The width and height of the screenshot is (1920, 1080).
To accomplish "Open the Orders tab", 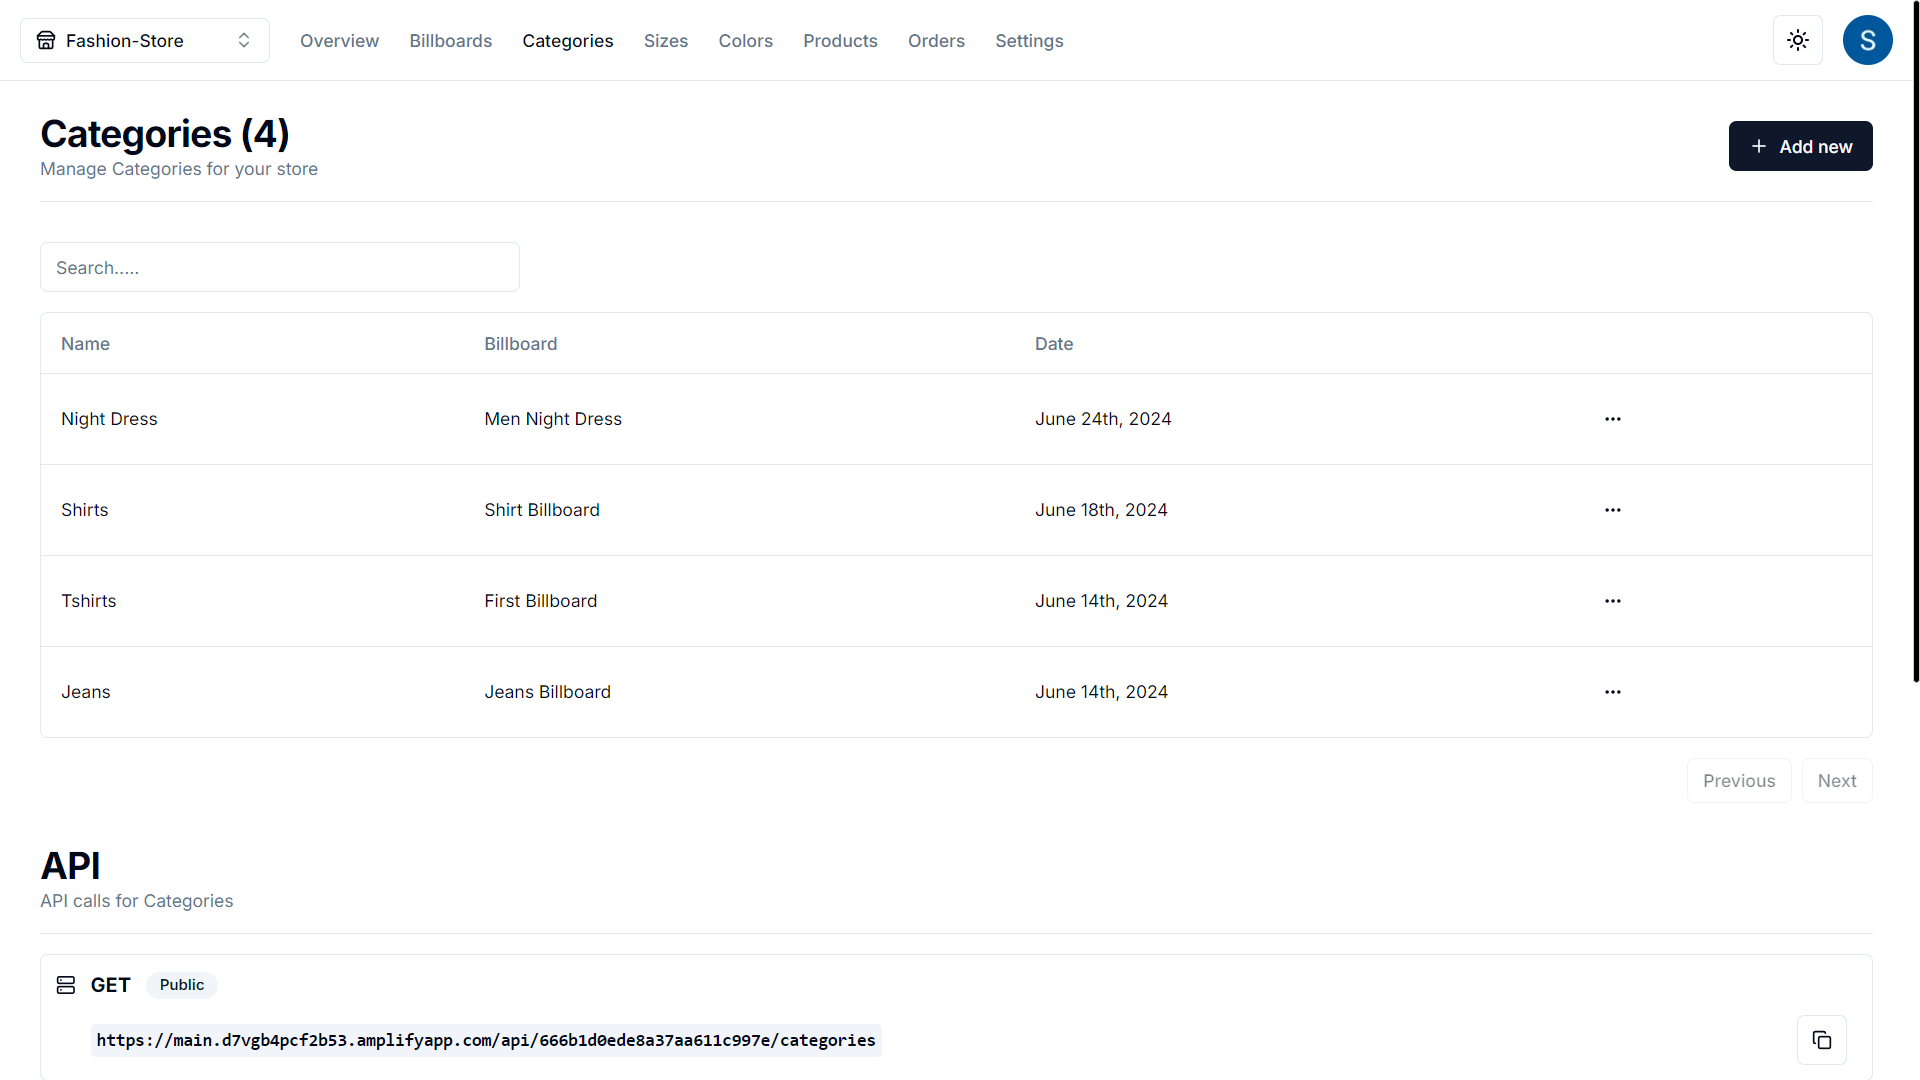I will point(936,41).
